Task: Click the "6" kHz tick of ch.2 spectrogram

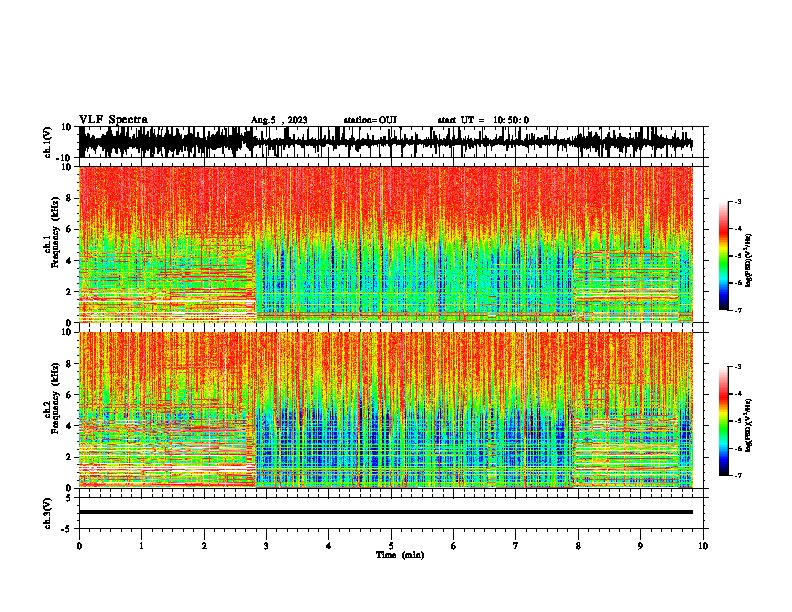Action: 69,394
